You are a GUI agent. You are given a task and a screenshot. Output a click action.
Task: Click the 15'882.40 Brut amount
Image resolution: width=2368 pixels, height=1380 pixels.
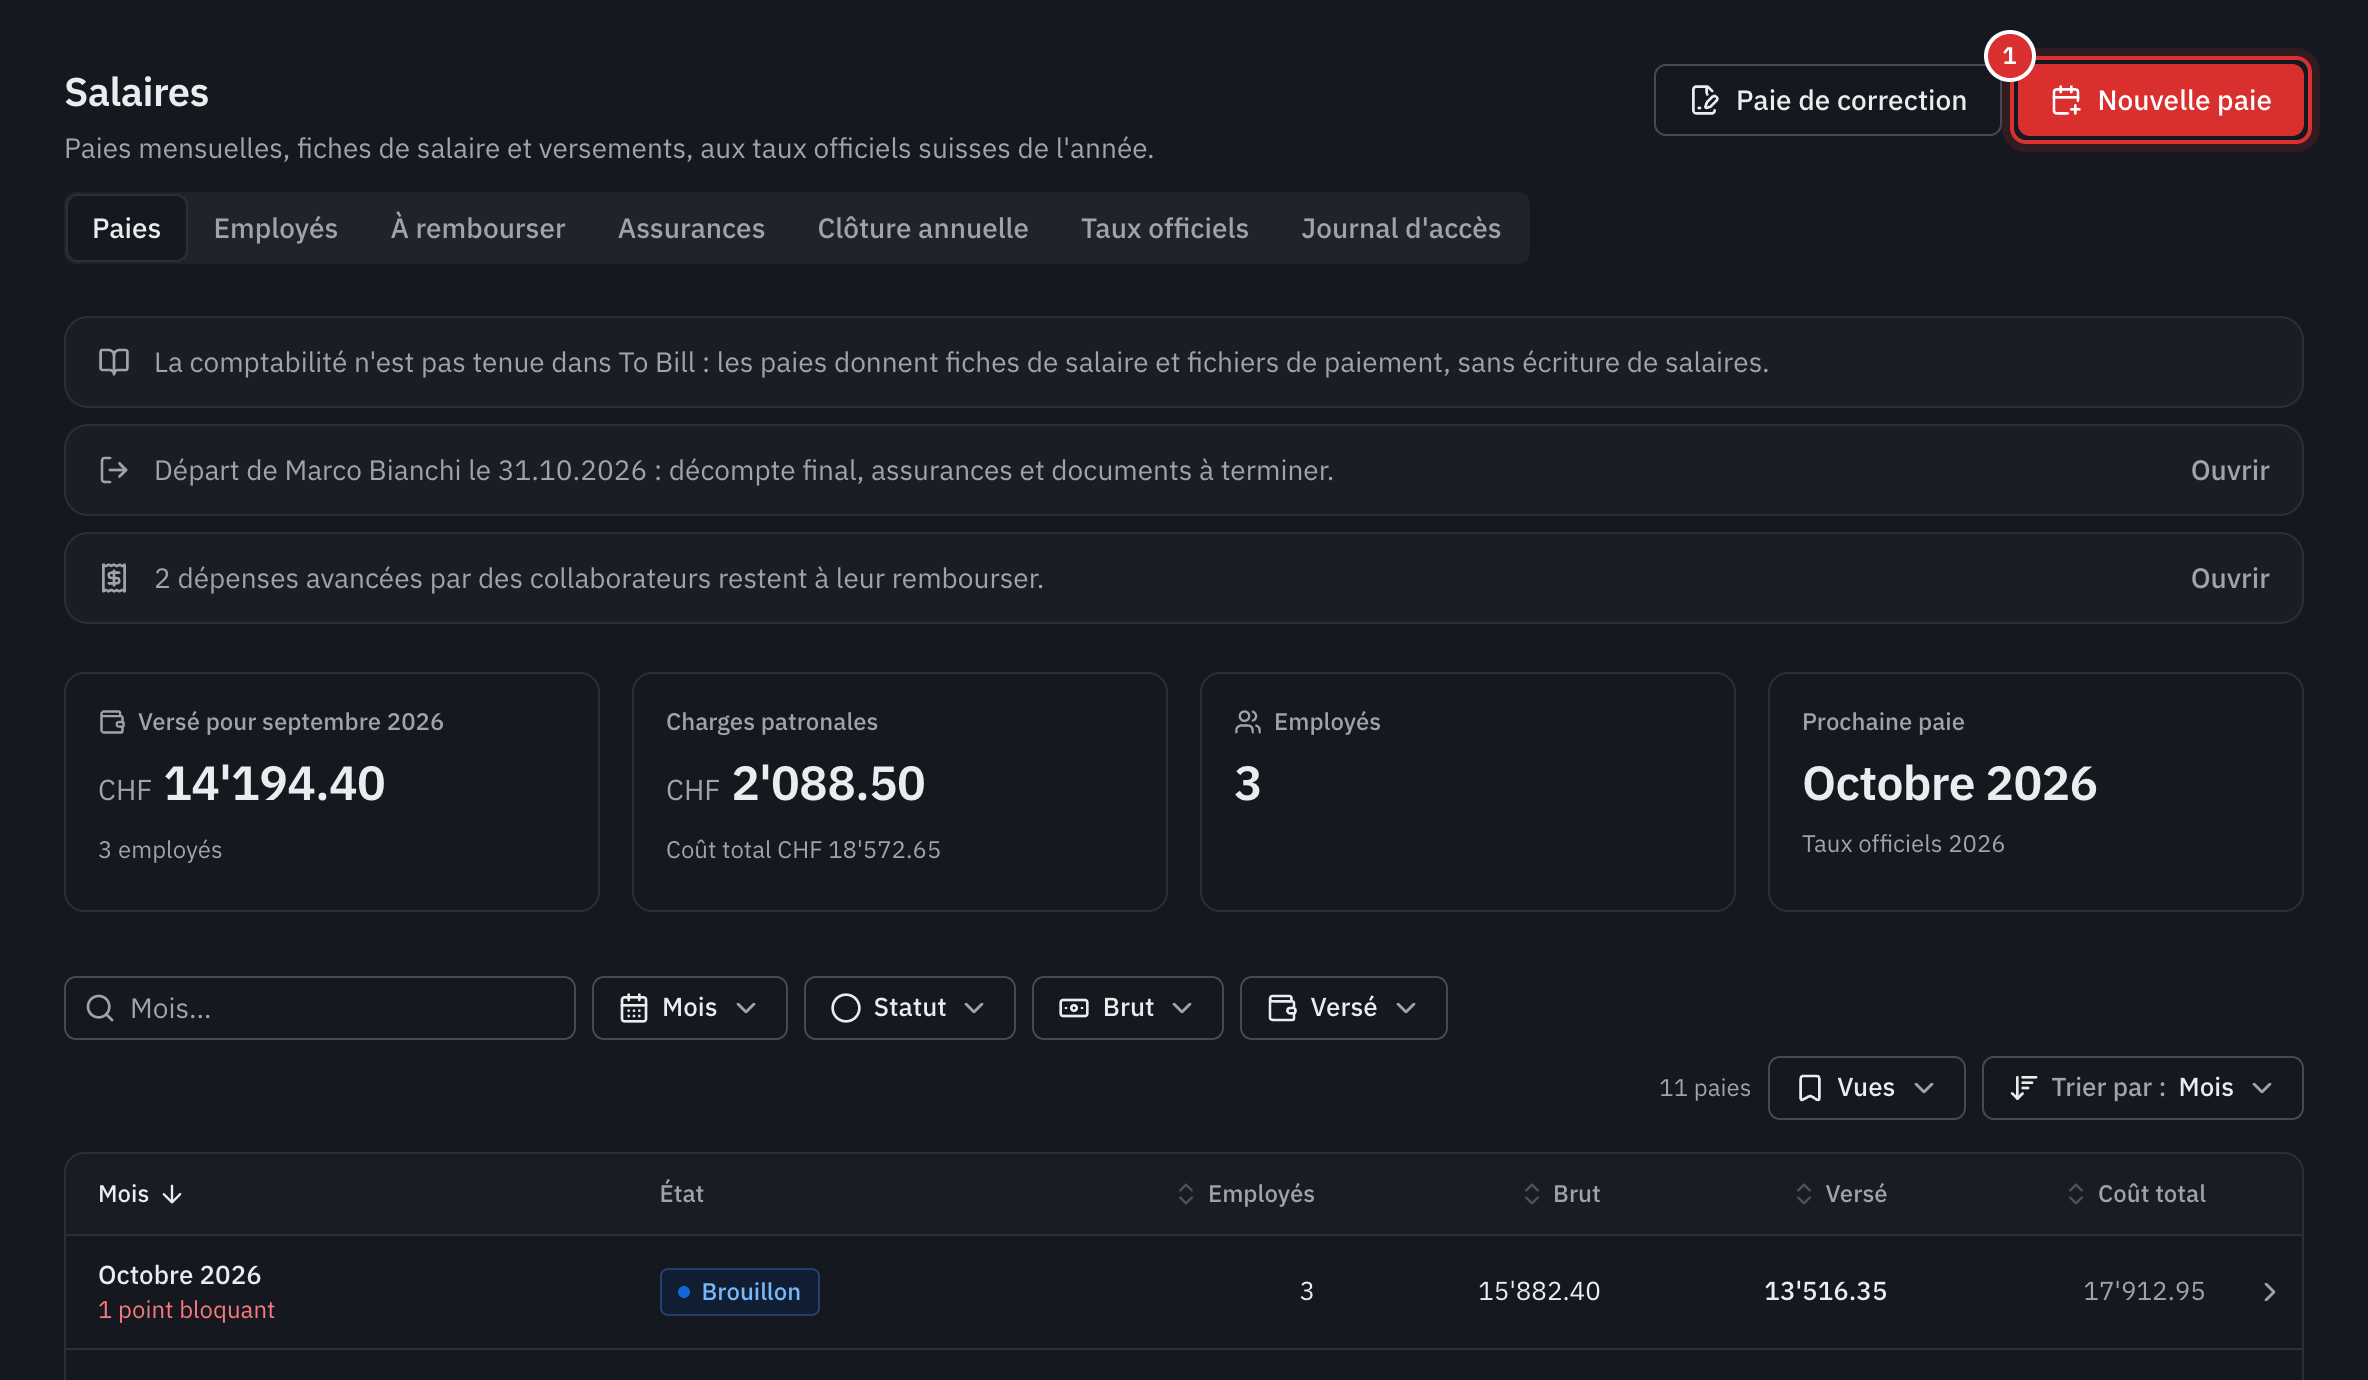(1540, 1292)
